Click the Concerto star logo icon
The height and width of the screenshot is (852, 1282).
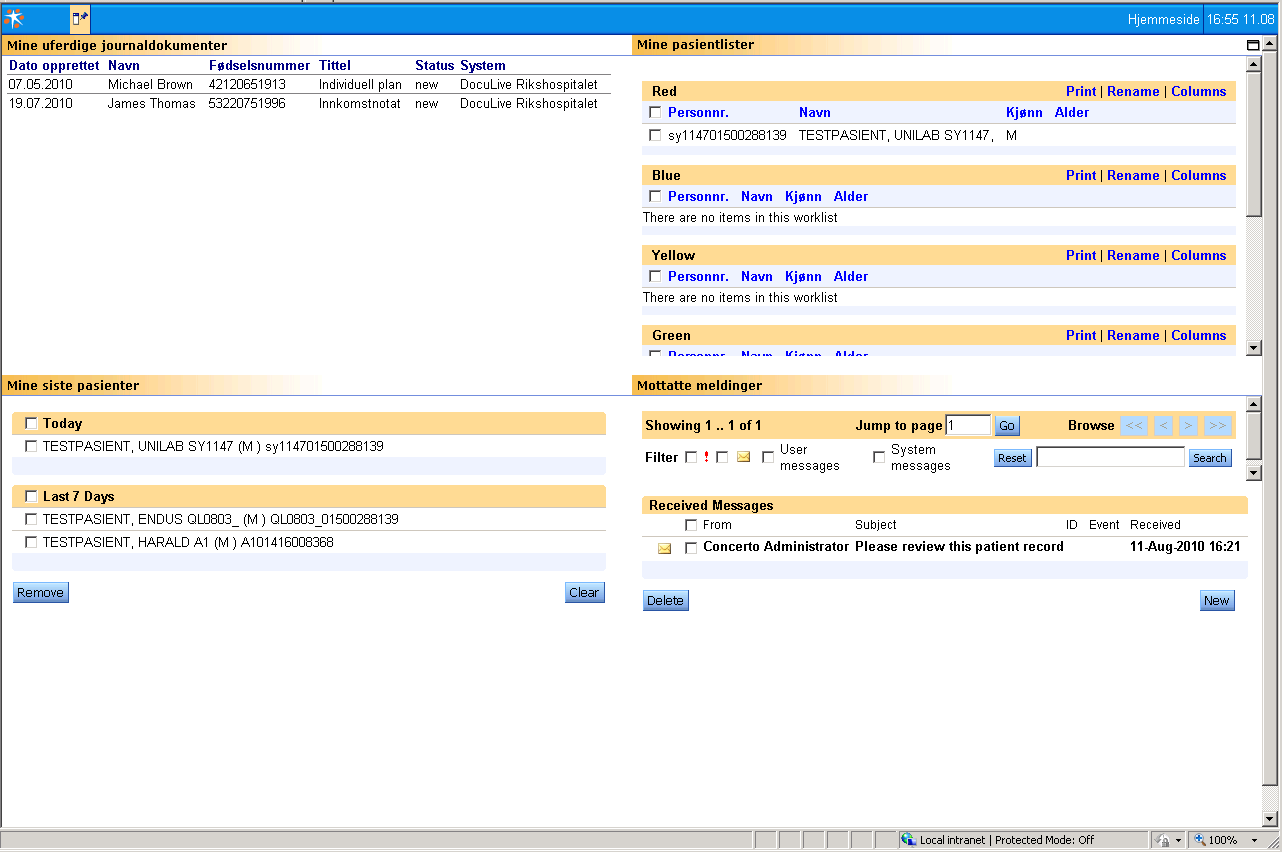[x=14, y=19]
